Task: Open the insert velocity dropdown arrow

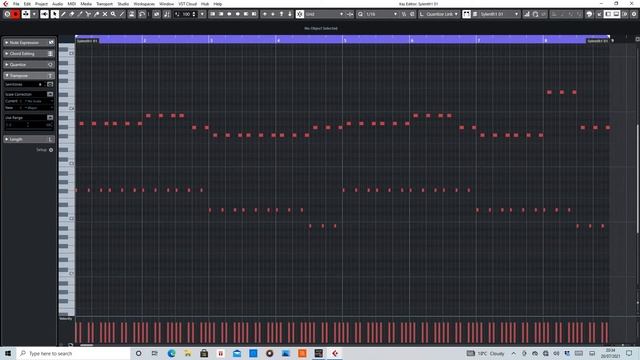Action: 202,14
